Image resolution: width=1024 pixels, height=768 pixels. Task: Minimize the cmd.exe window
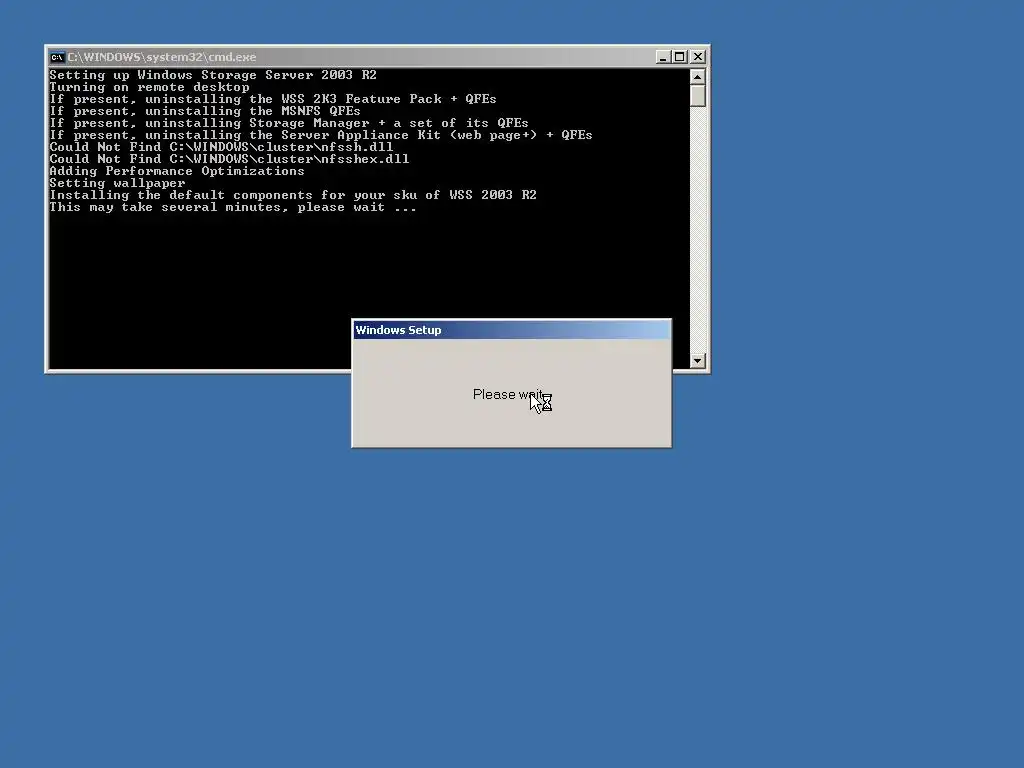point(663,57)
